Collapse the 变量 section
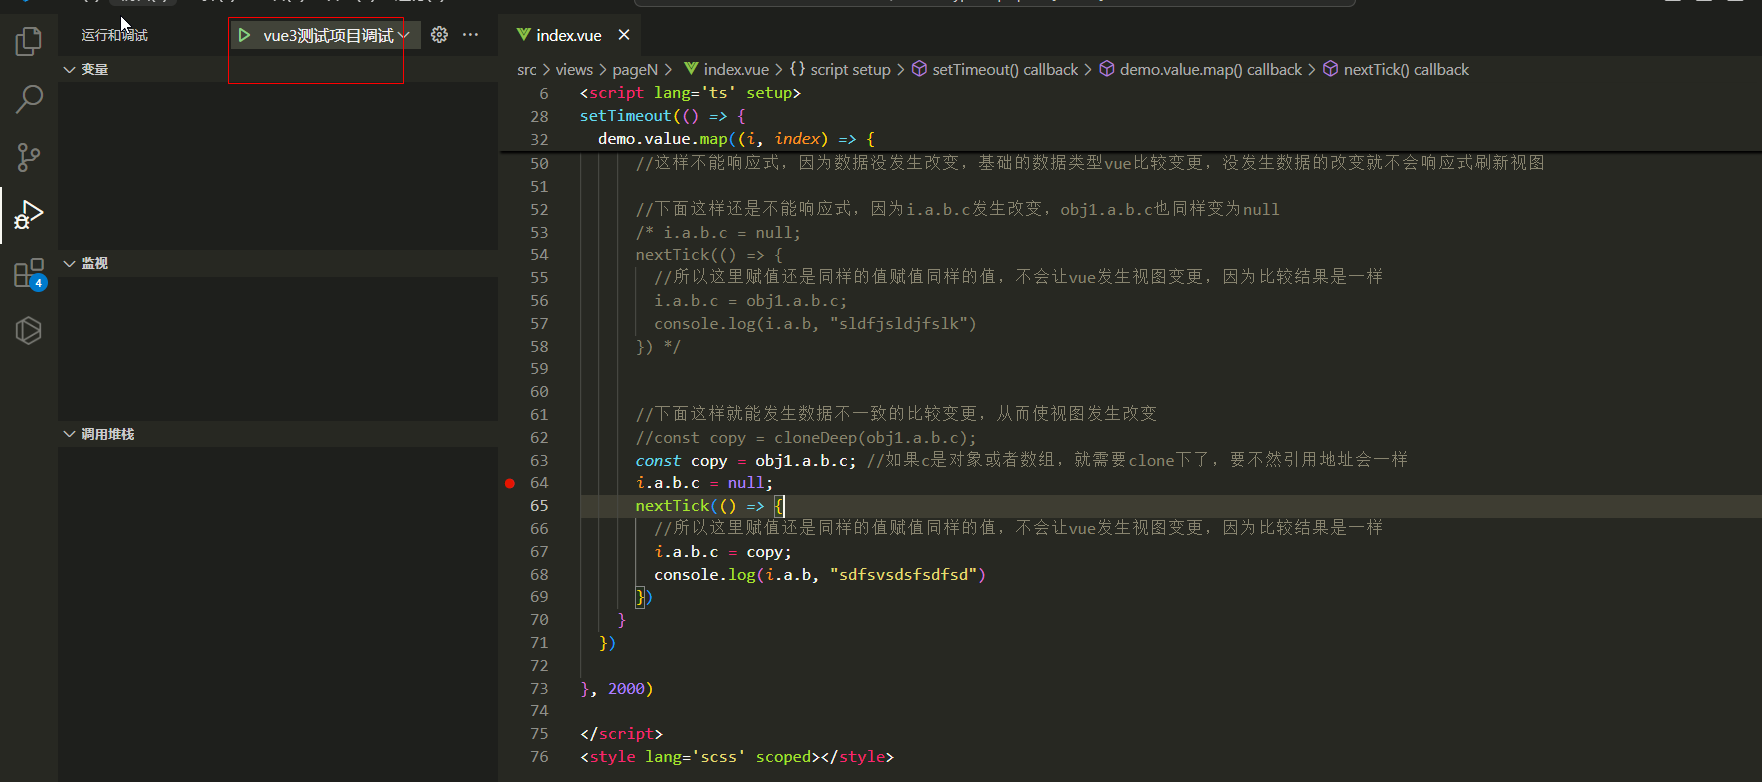Viewport: 1762px width, 782px height. [x=278, y=69]
